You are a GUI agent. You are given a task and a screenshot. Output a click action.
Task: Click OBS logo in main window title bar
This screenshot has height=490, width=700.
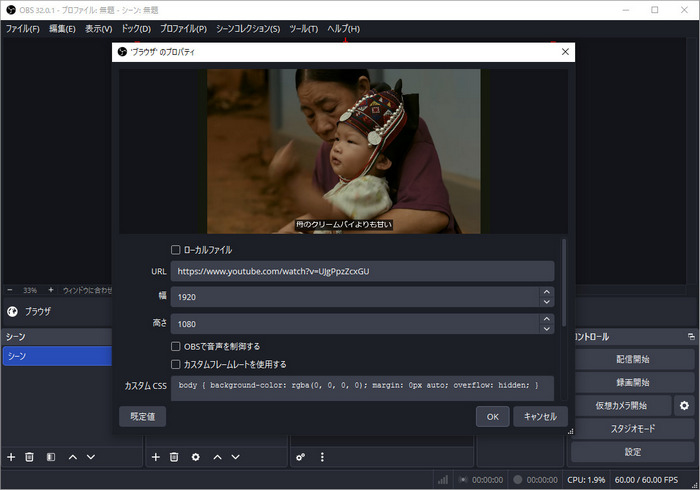(11, 10)
